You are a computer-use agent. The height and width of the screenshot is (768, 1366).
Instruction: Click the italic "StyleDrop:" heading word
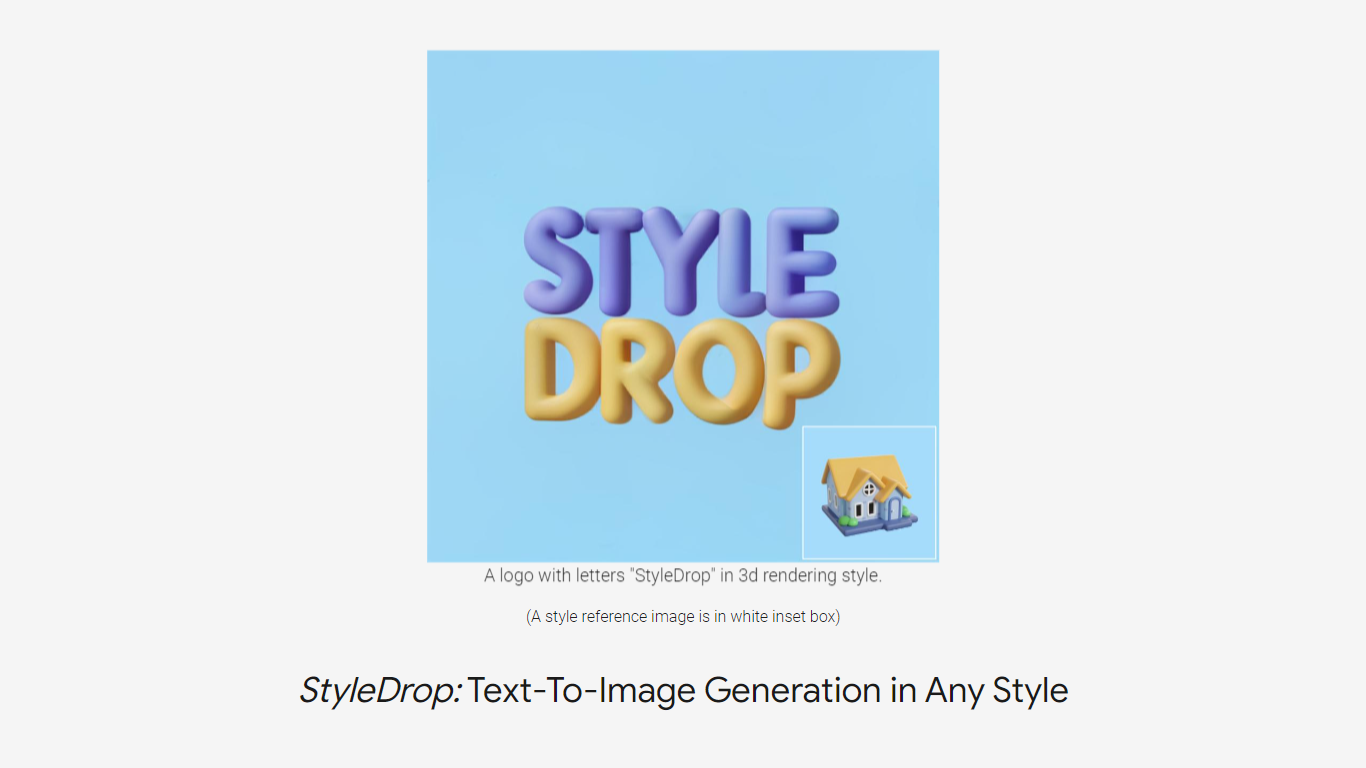[x=380, y=691]
